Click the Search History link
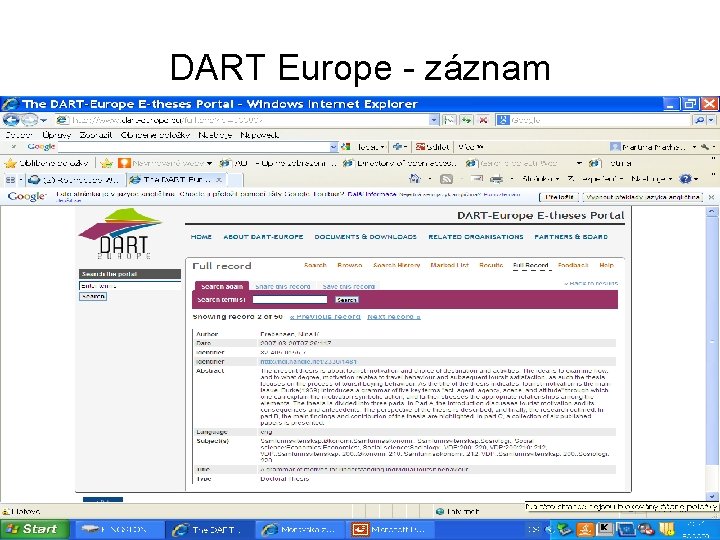The width and height of the screenshot is (720, 540). [x=397, y=265]
